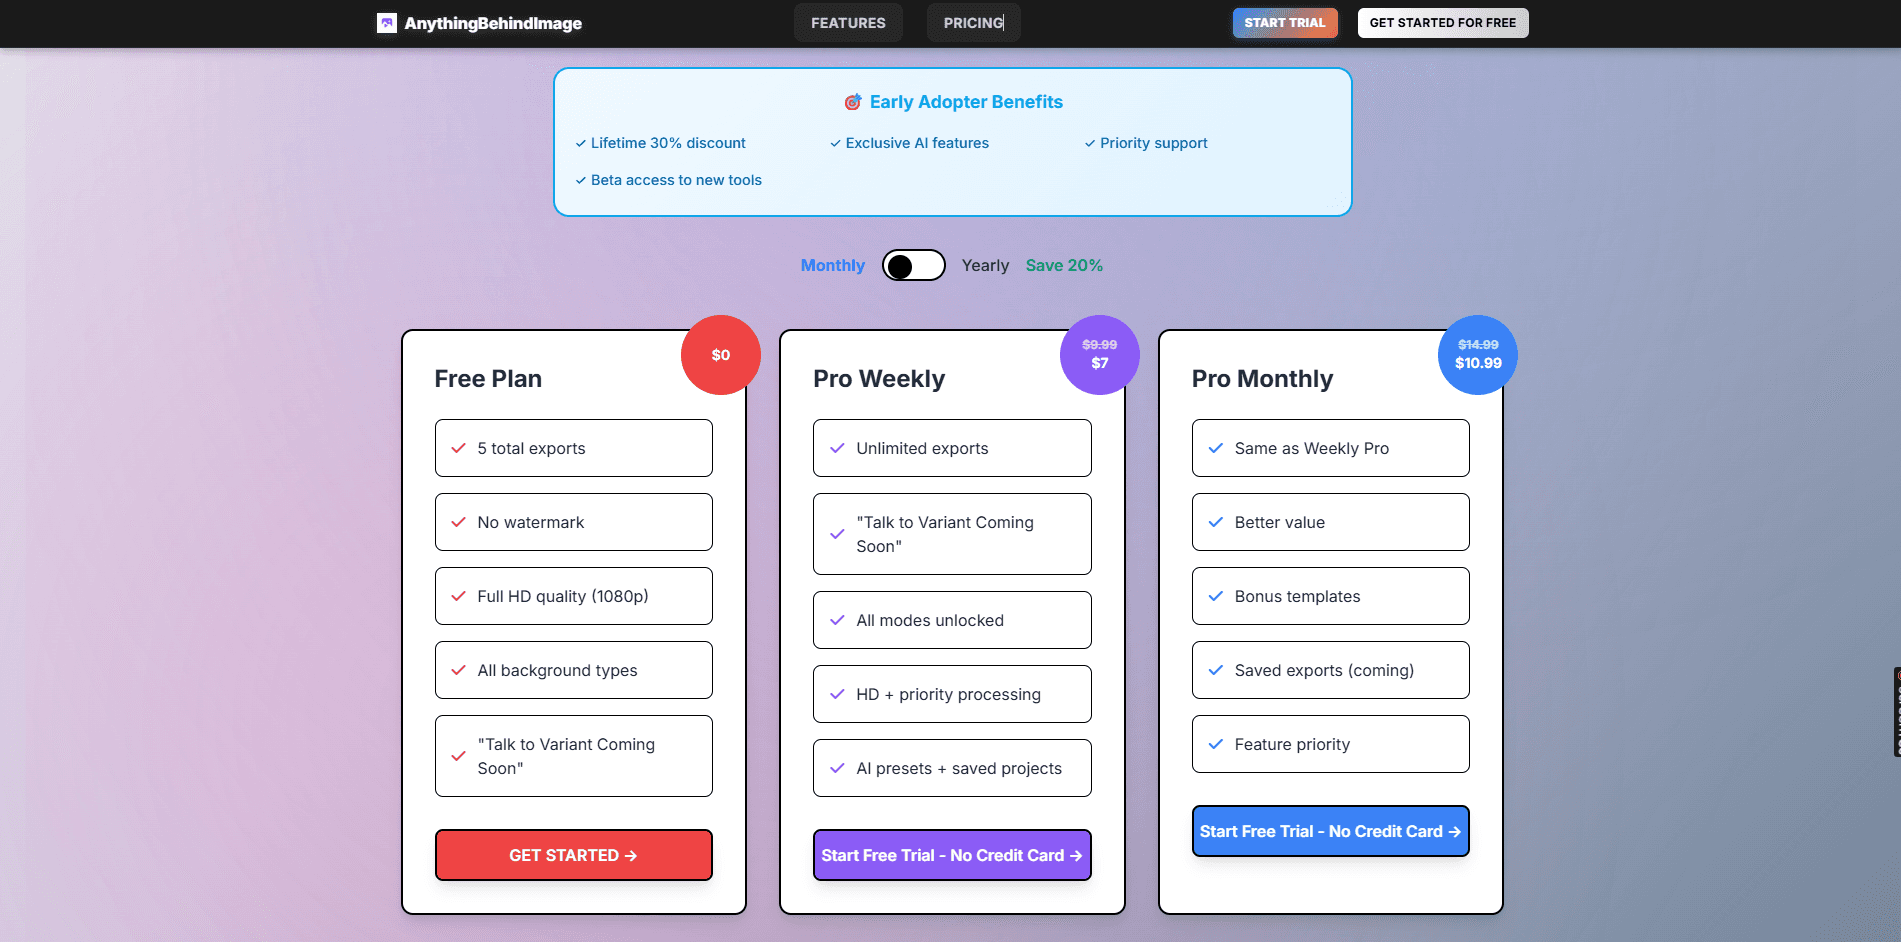Start Pro Weekly free trial
Screen dimensions: 1901x942
point(952,855)
